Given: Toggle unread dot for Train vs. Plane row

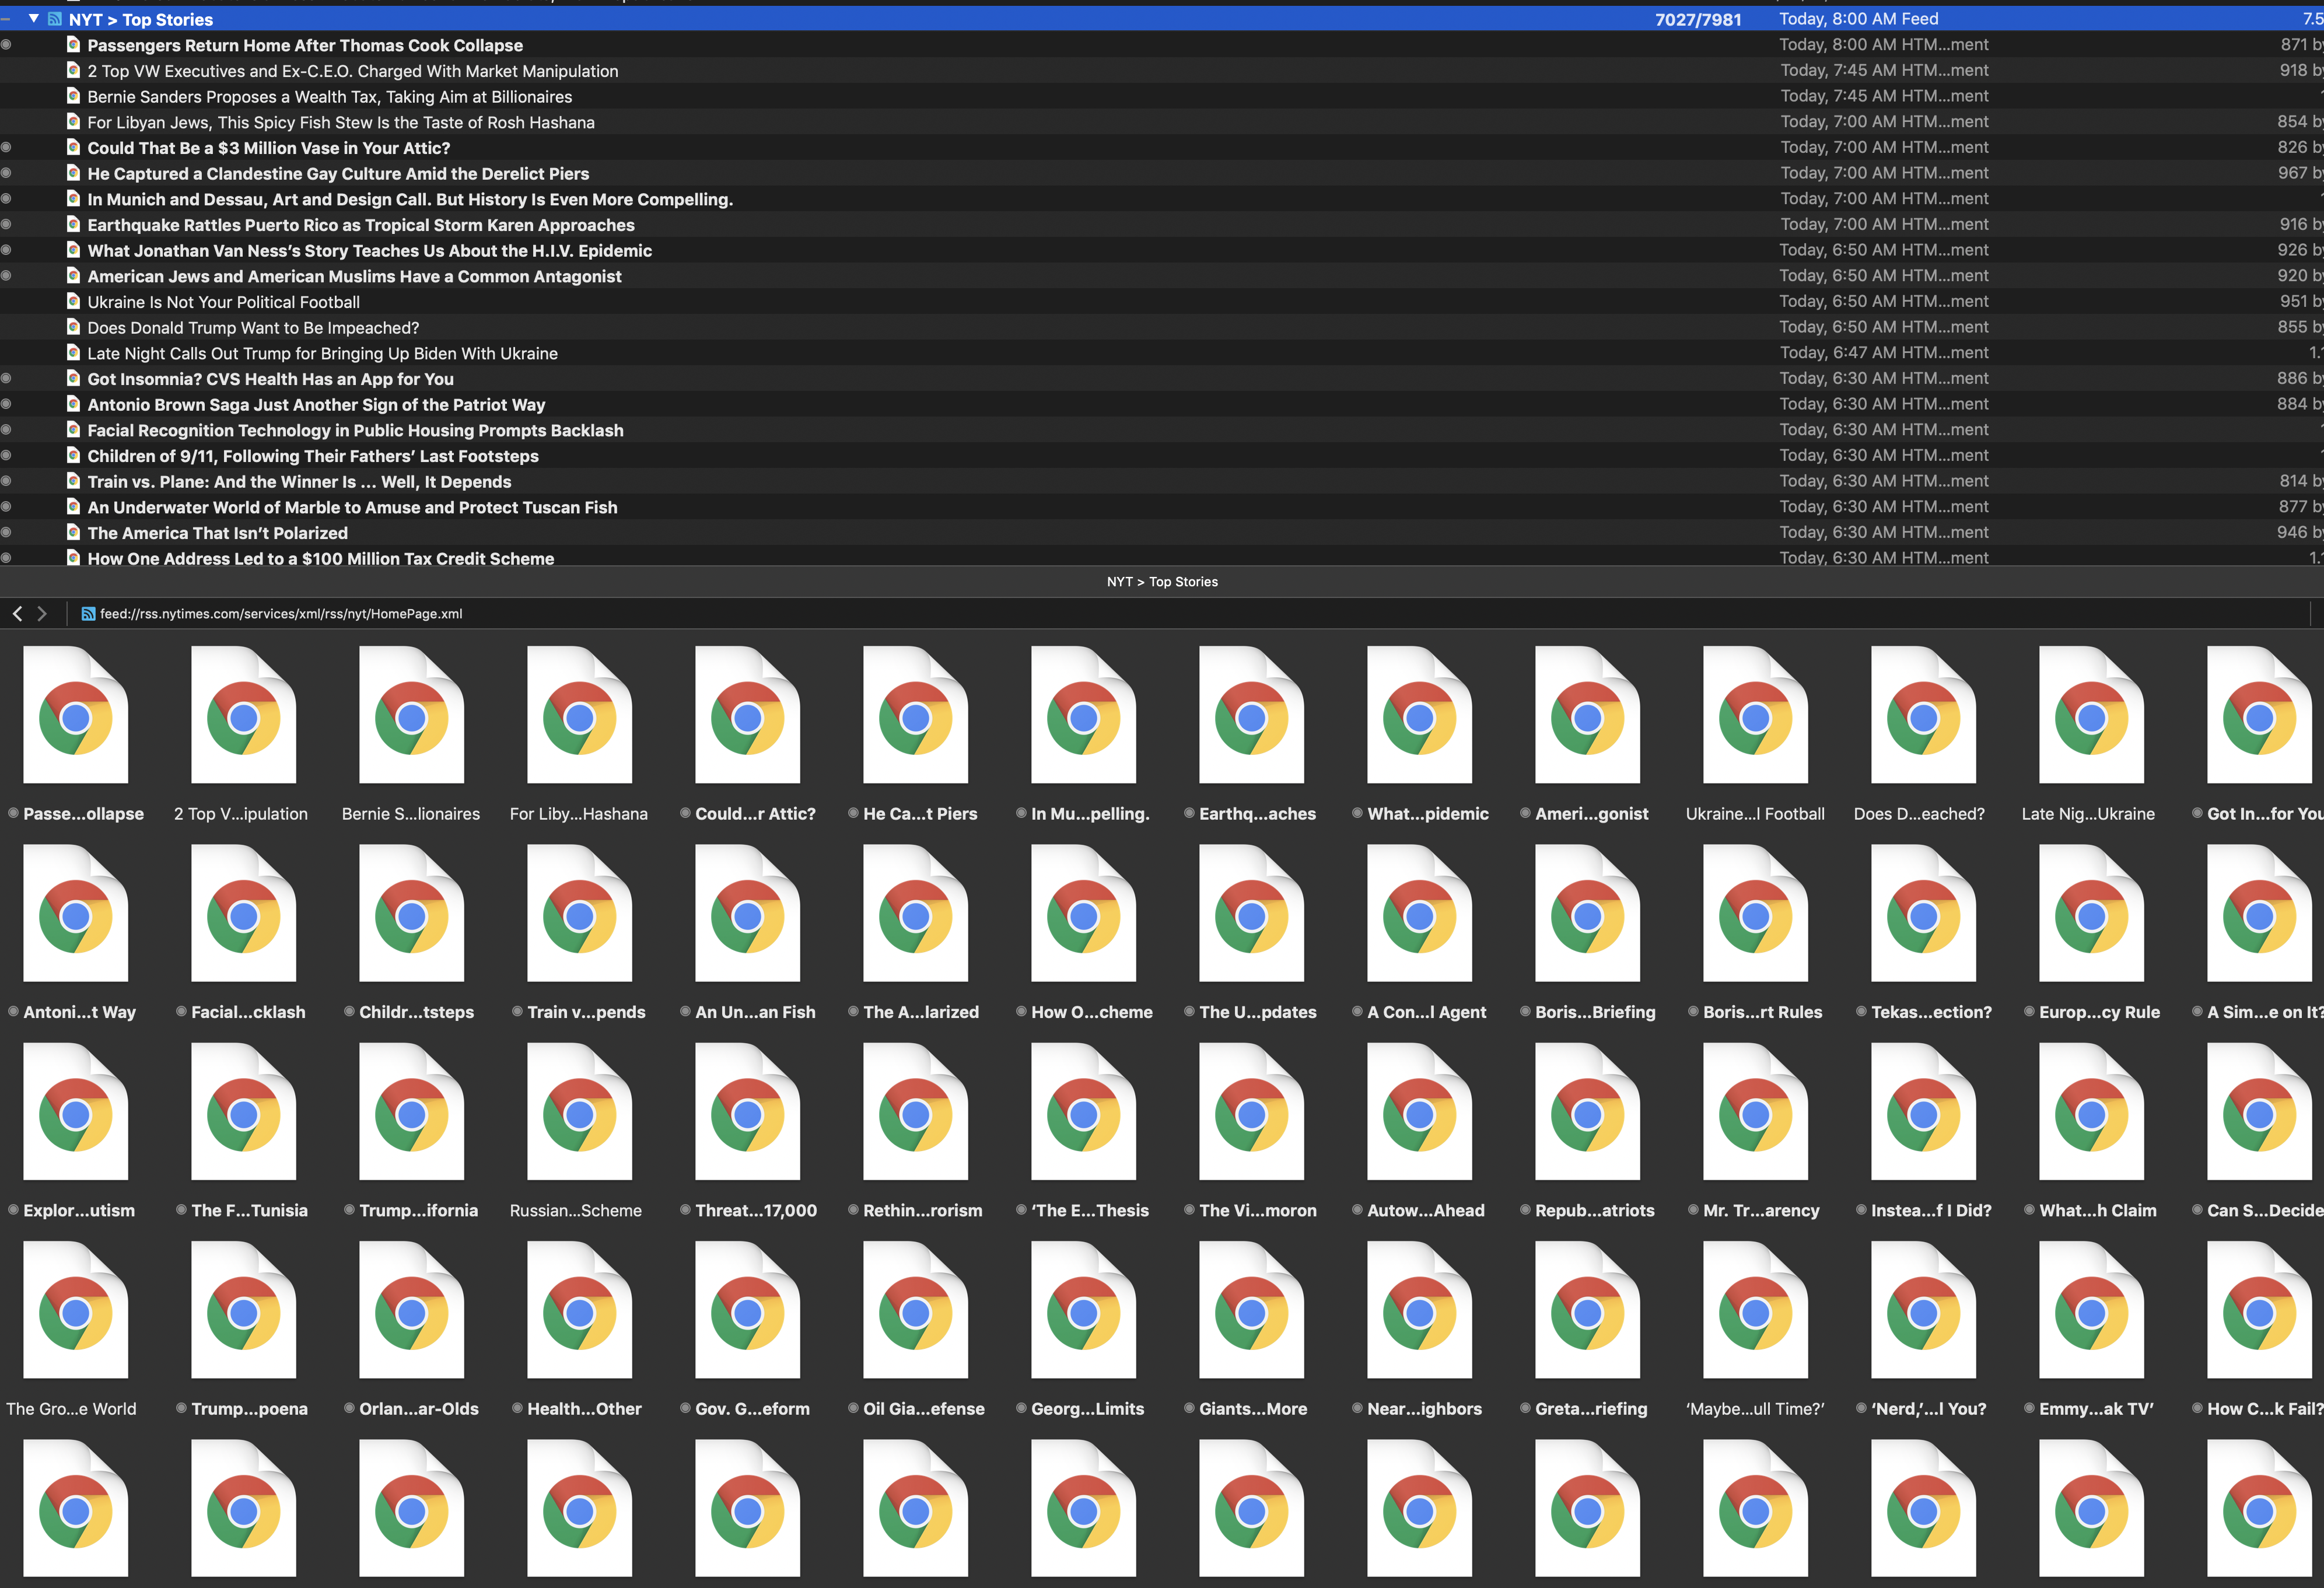Looking at the screenshot, I should [x=6, y=481].
